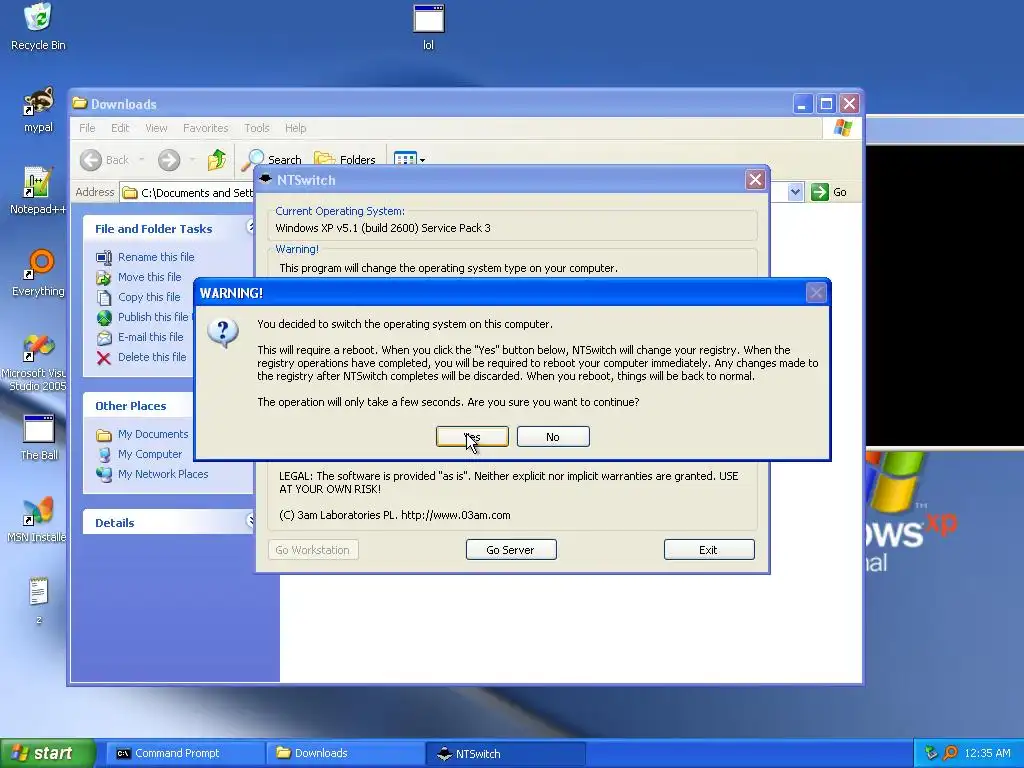Confirm with the Yes button
The width and height of the screenshot is (1024, 768).
tap(472, 437)
